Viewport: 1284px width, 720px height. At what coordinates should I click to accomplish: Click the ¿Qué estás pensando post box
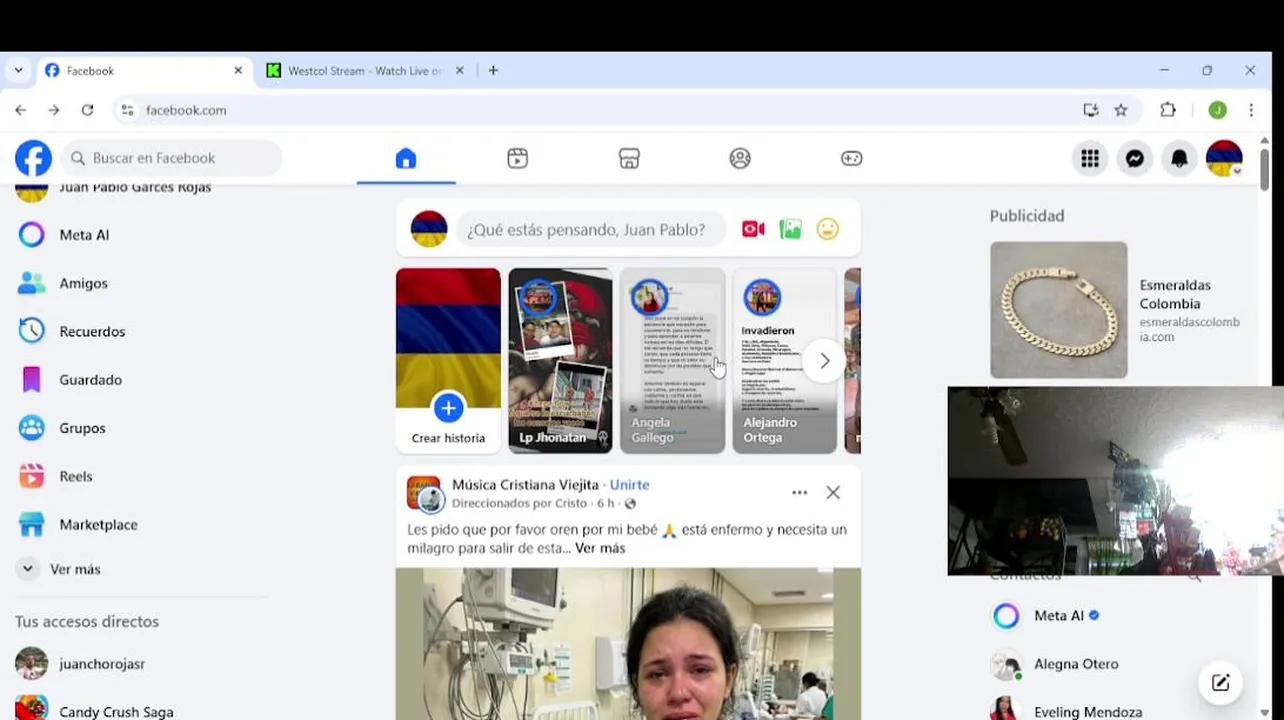tap(591, 229)
